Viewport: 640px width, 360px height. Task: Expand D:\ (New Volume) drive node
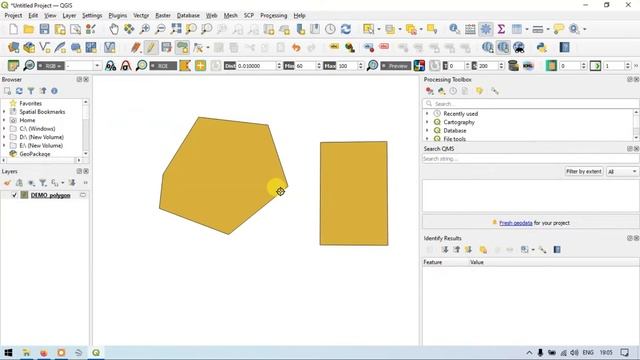click(x=4, y=137)
